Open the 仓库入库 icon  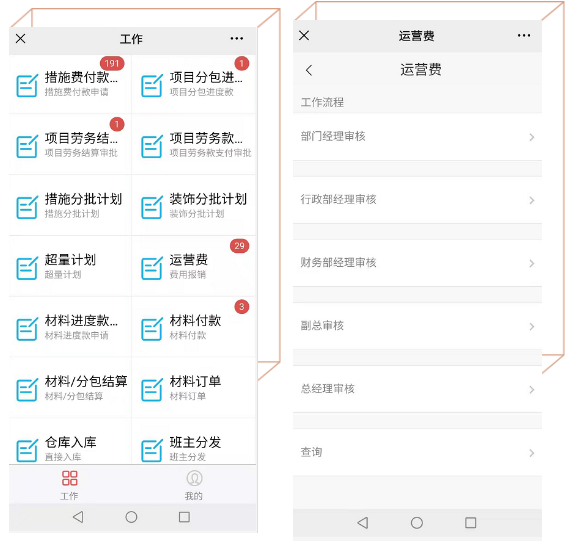(27, 450)
